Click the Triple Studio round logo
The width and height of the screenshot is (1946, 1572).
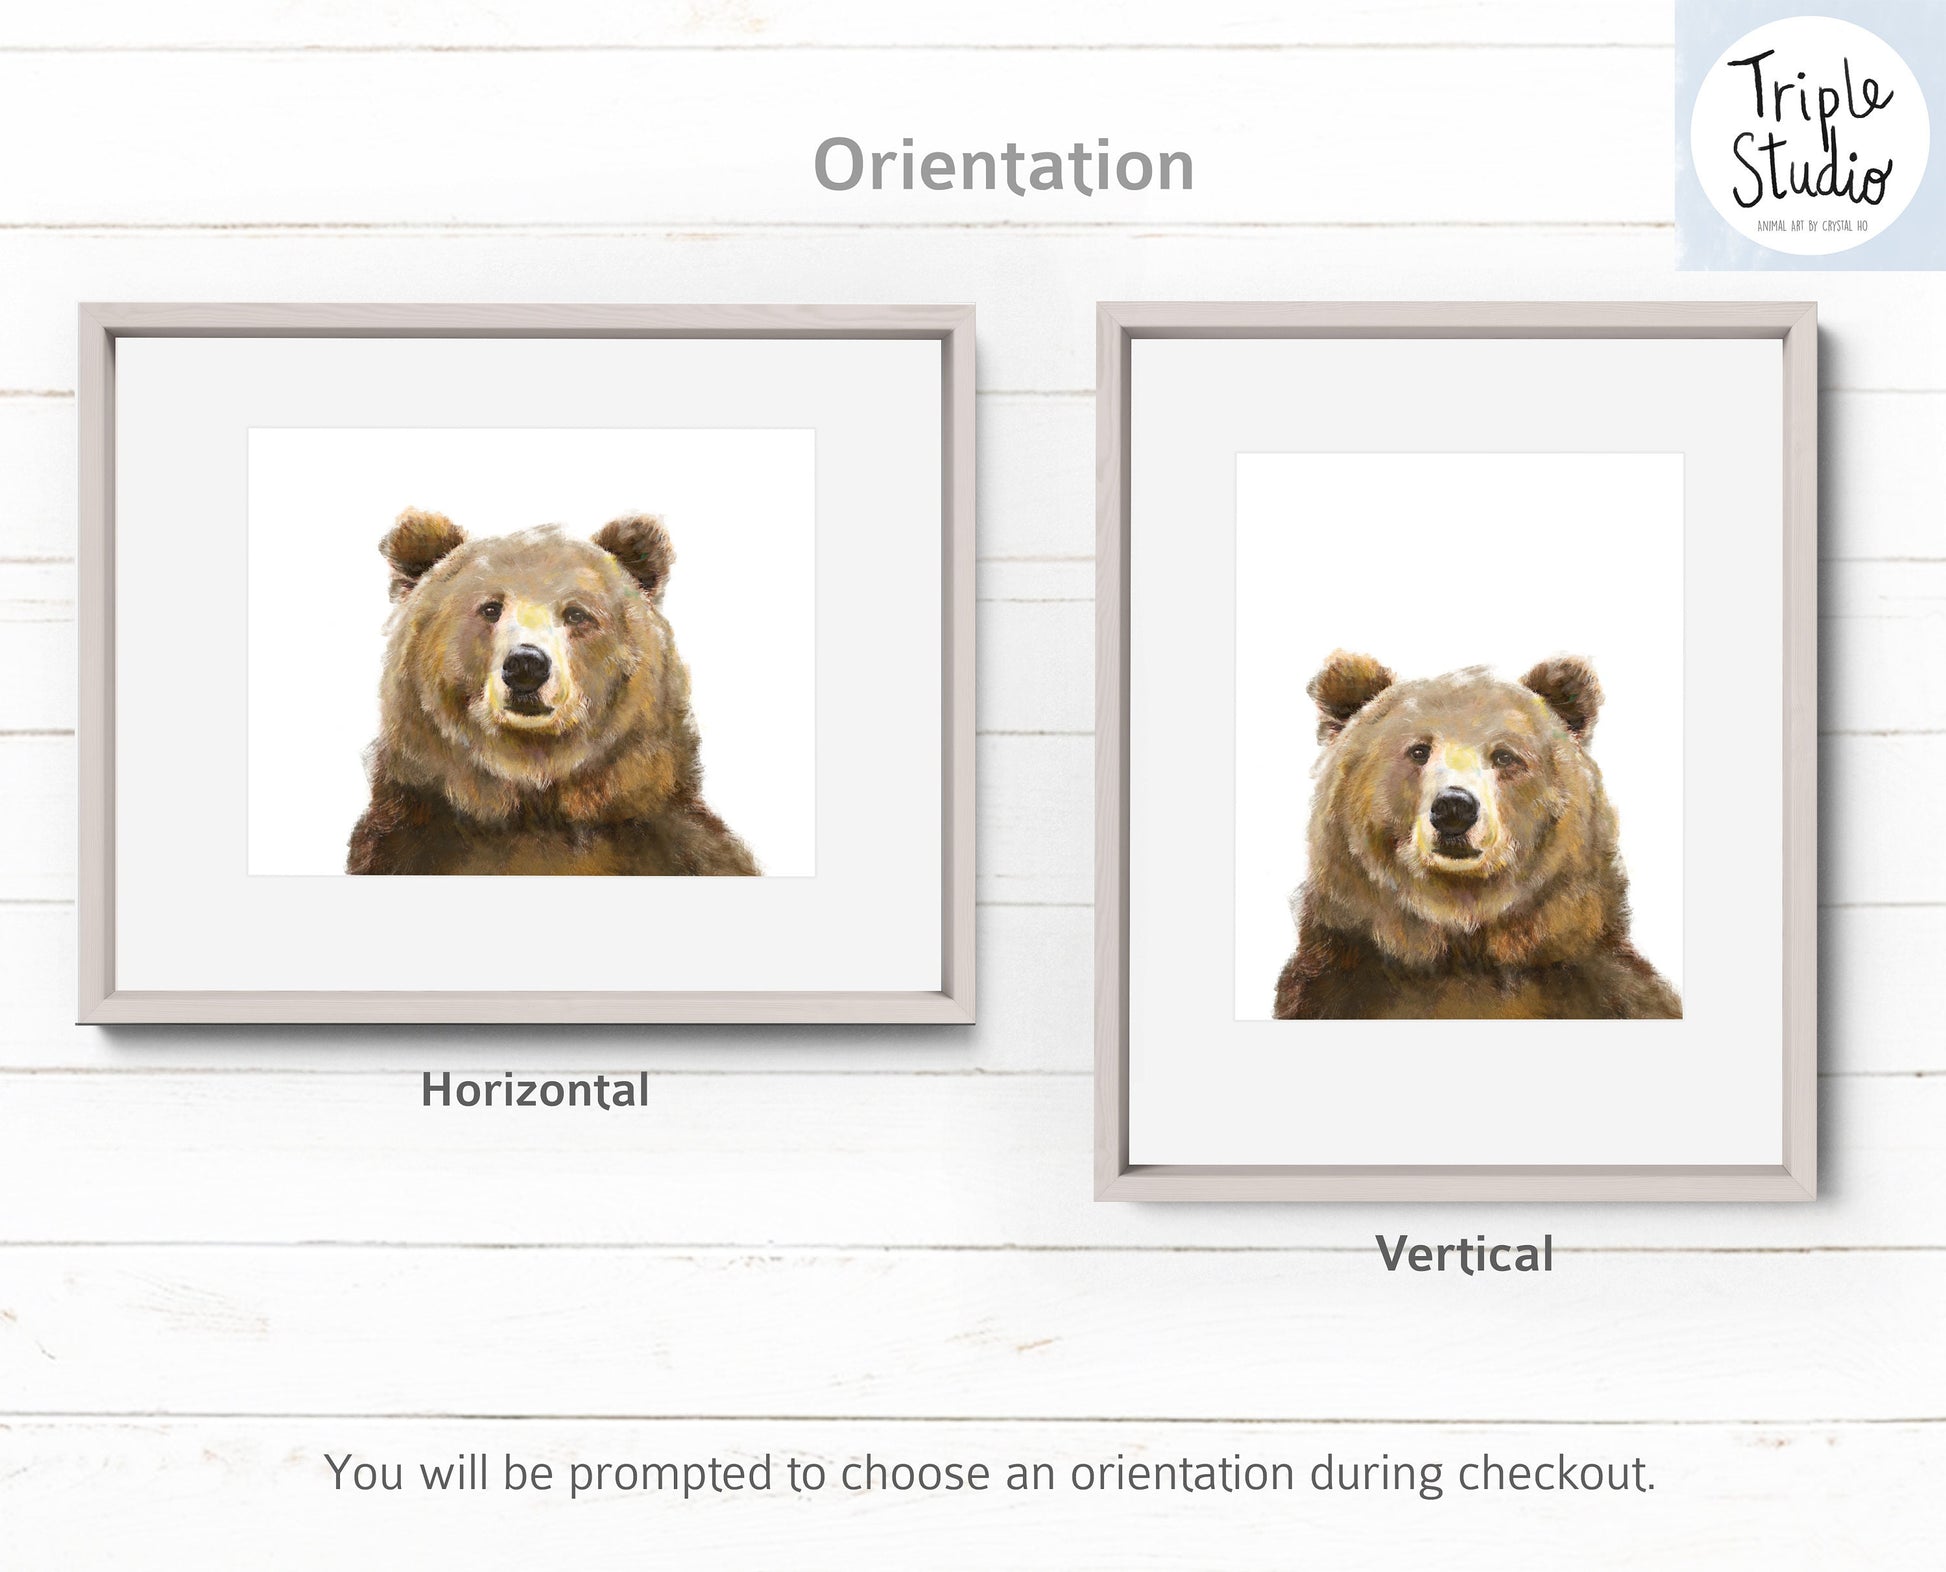click(x=1810, y=135)
